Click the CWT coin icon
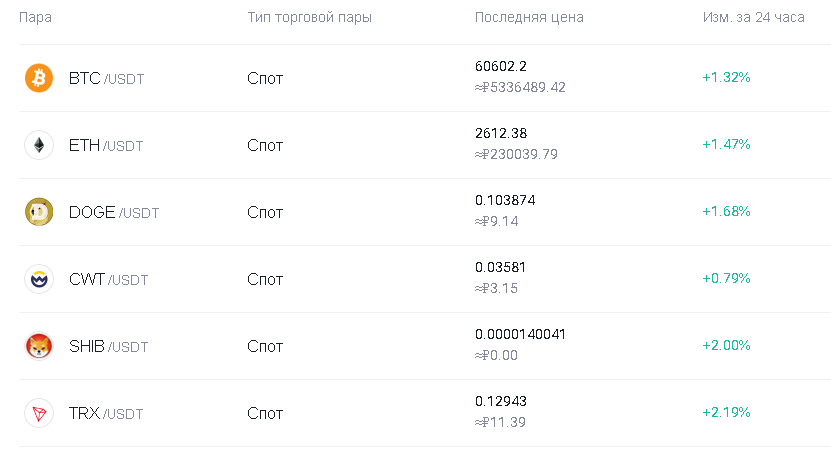 [39, 279]
